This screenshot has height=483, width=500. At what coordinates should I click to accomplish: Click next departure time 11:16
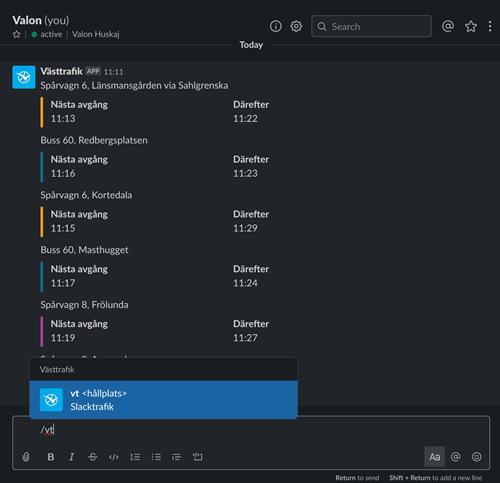pos(63,174)
